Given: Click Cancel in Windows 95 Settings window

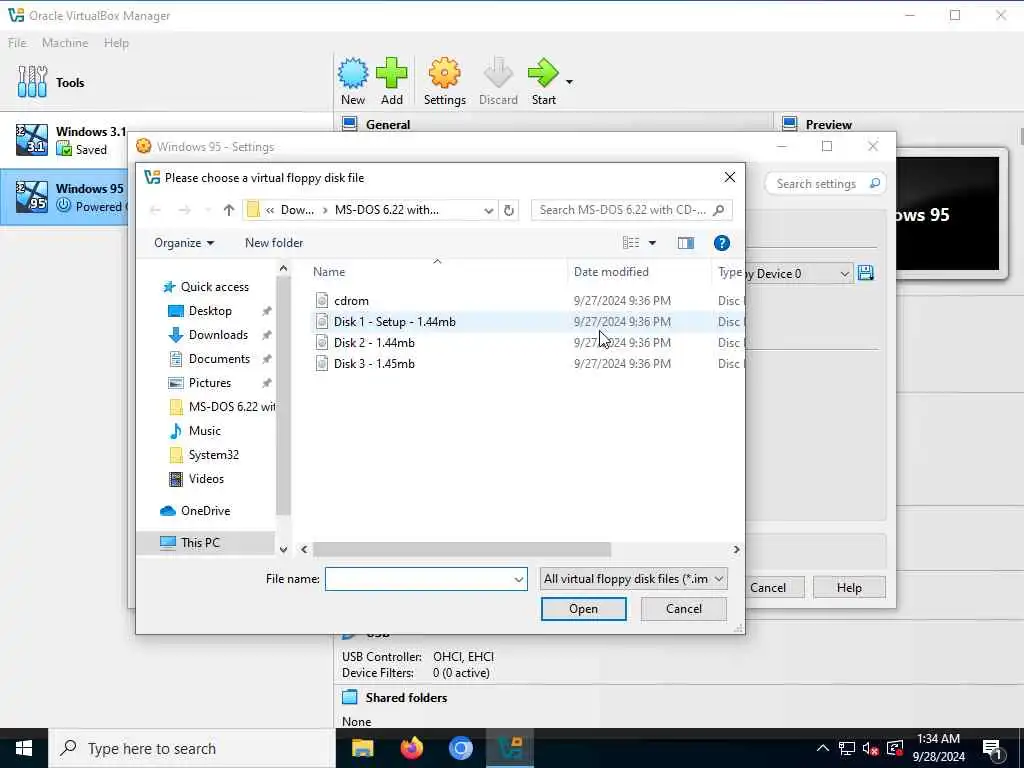Looking at the screenshot, I should tap(768, 587).
